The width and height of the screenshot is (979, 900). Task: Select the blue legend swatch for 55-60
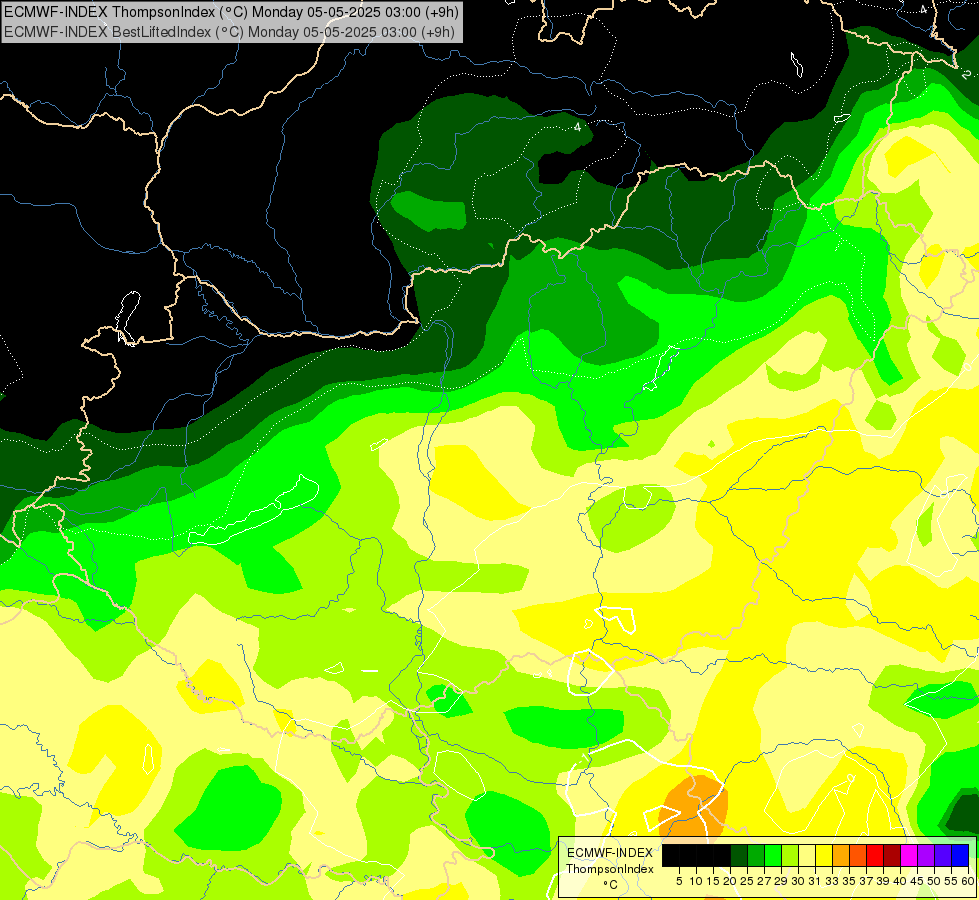coord(960,855)
